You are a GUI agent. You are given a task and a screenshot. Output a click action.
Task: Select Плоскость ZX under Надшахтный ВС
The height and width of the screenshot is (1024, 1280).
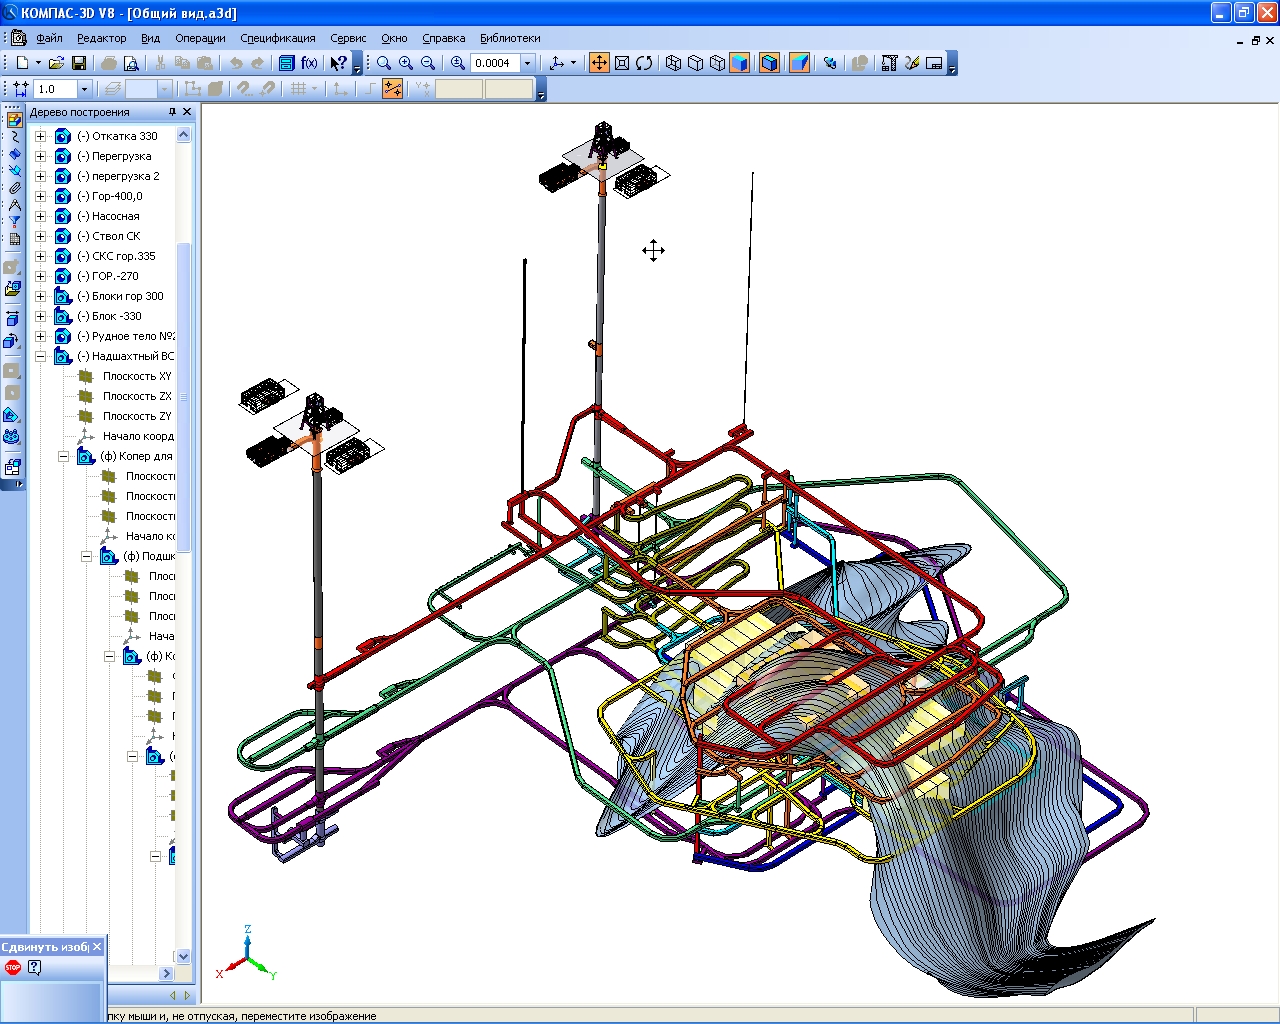click(x=137, y=396)
